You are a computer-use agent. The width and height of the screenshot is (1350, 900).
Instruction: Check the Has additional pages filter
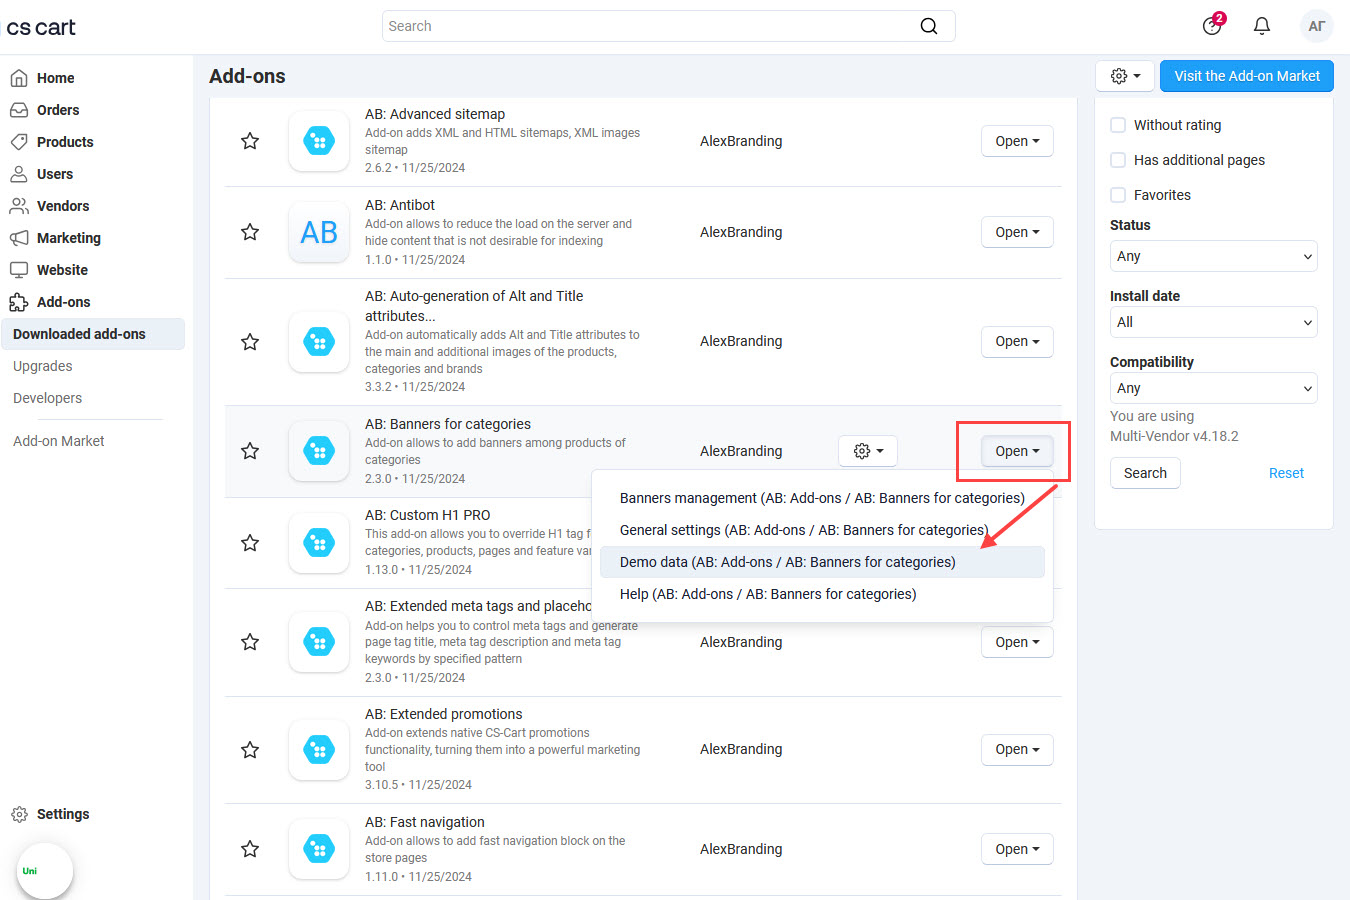click(x=1118, y=160)
